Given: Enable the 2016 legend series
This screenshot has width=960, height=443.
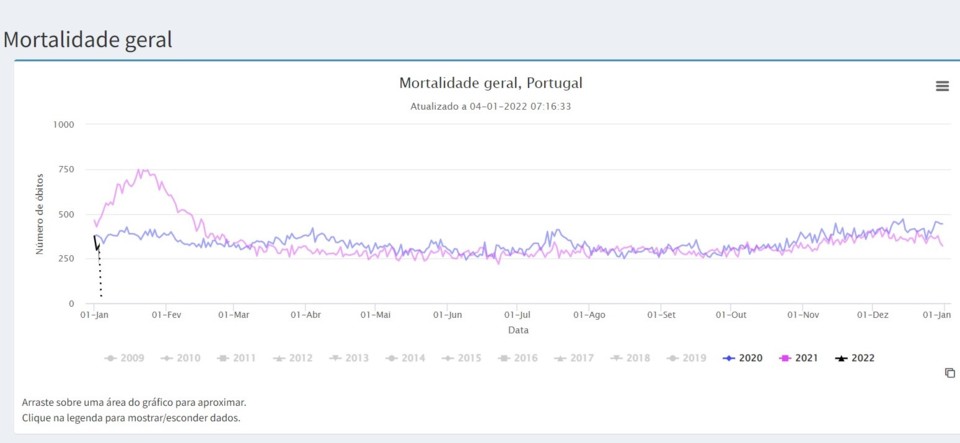Looking at the screenshot, I should [x=518, y=358].
